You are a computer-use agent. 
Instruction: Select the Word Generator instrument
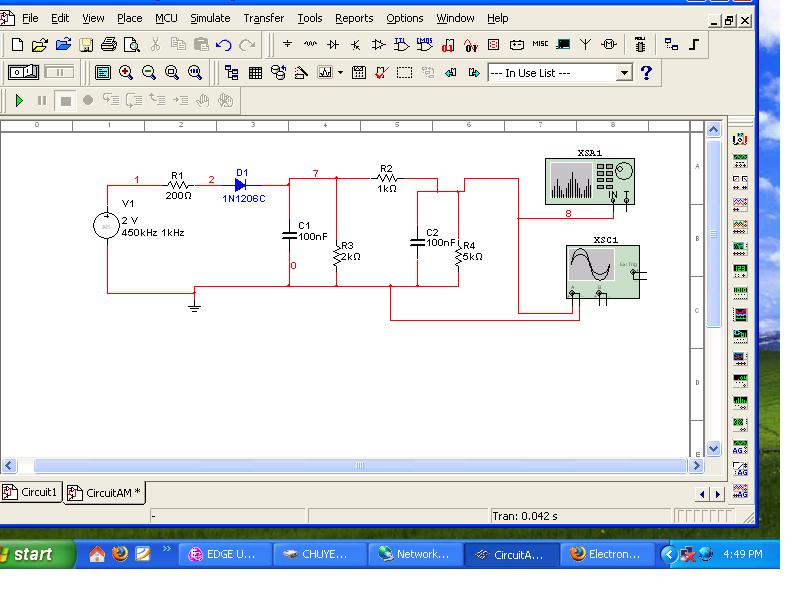click(x=740, y=293)
